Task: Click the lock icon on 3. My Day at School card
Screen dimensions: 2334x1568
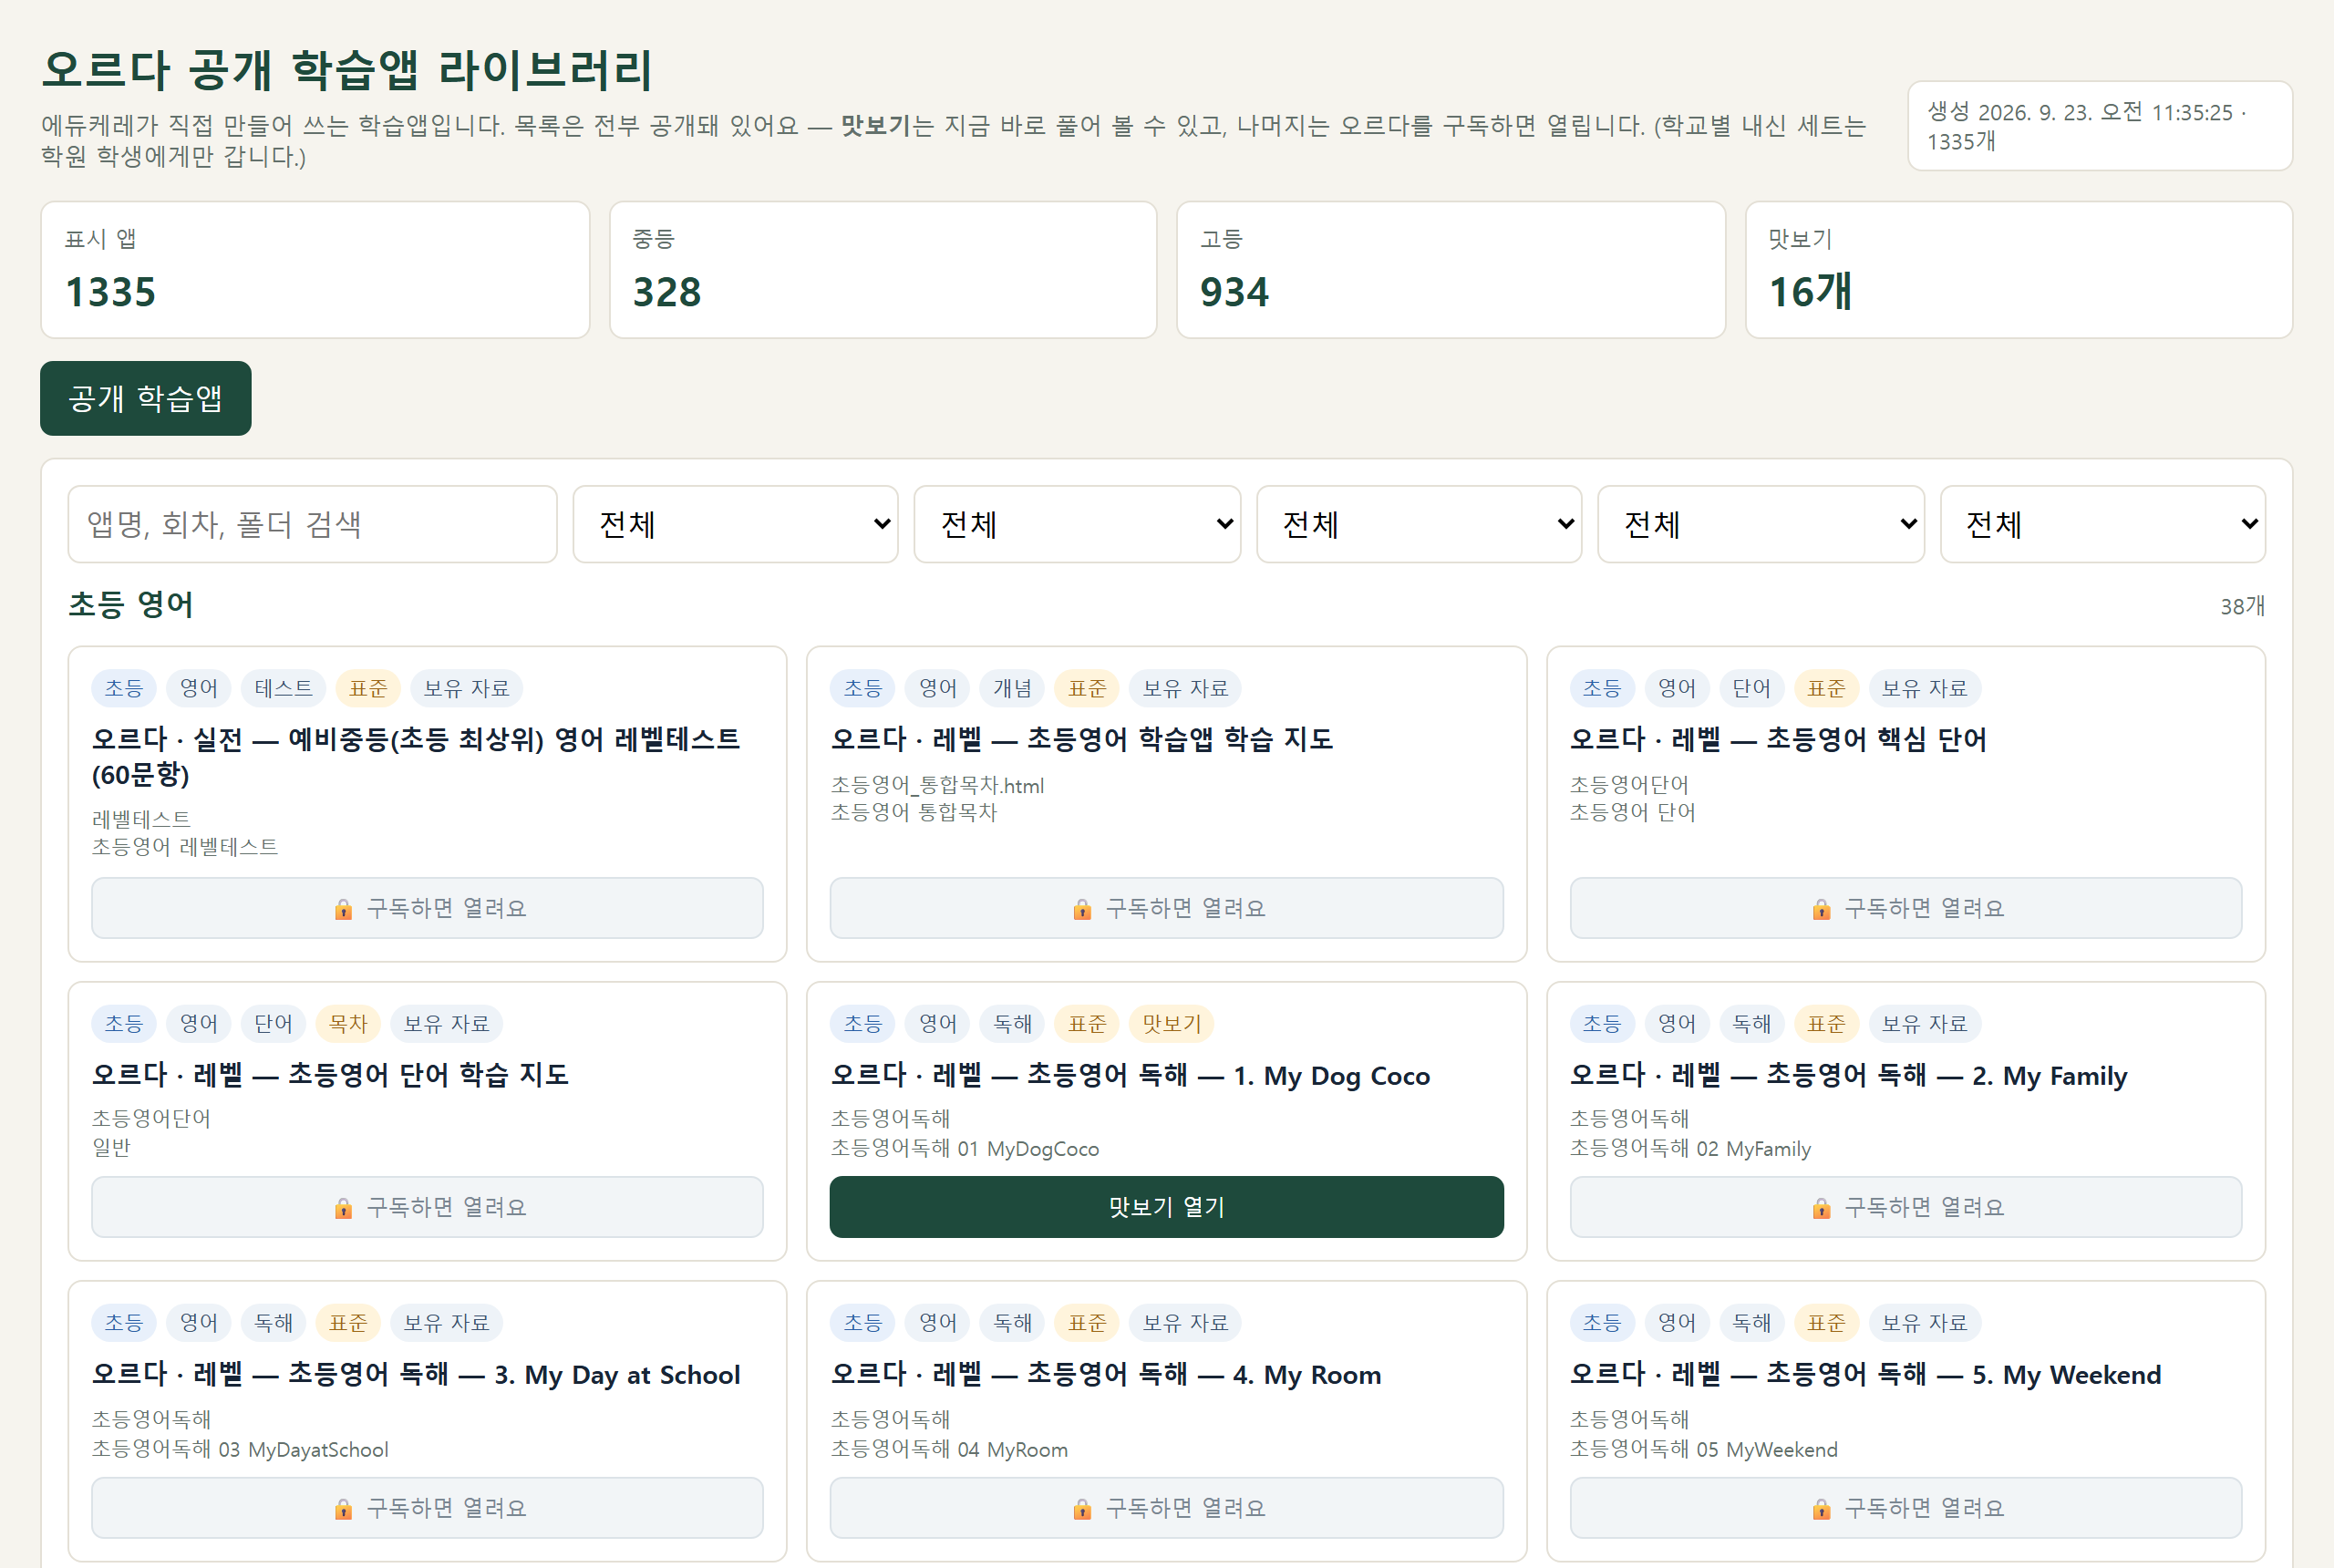Action: 343,1508
